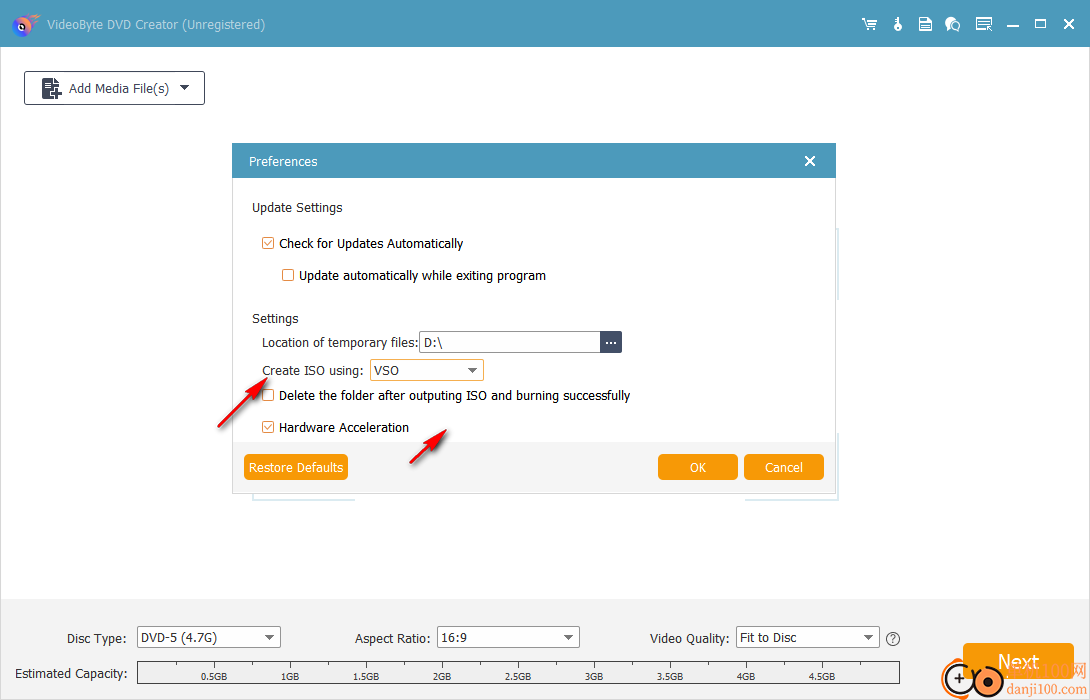The height and width of the screenshot is (700, 1090).
Task: Maximize the VideoByte DVD Creator window
Action: (x=1040, y=24)
